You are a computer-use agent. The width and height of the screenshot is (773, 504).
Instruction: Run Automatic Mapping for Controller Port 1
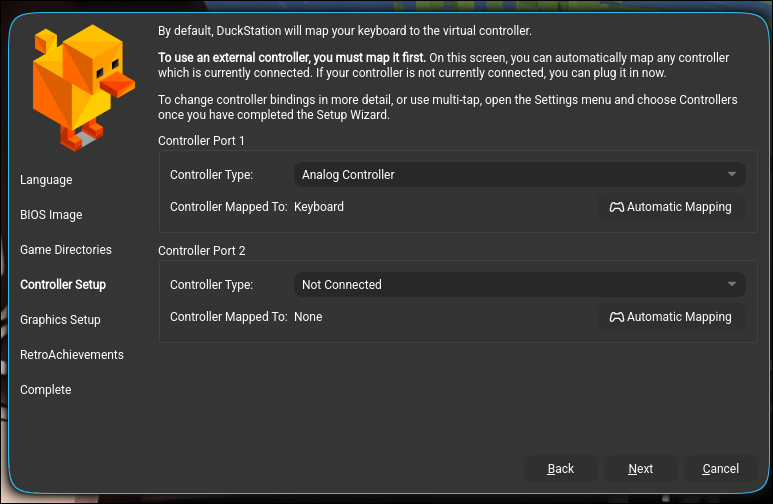coord(671,207)
